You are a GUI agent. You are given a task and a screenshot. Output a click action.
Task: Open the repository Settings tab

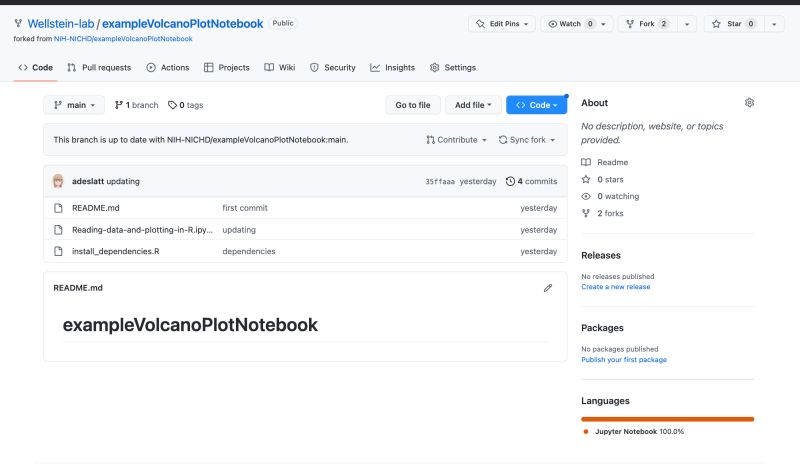pyautogui.click(x=453, y=67)
